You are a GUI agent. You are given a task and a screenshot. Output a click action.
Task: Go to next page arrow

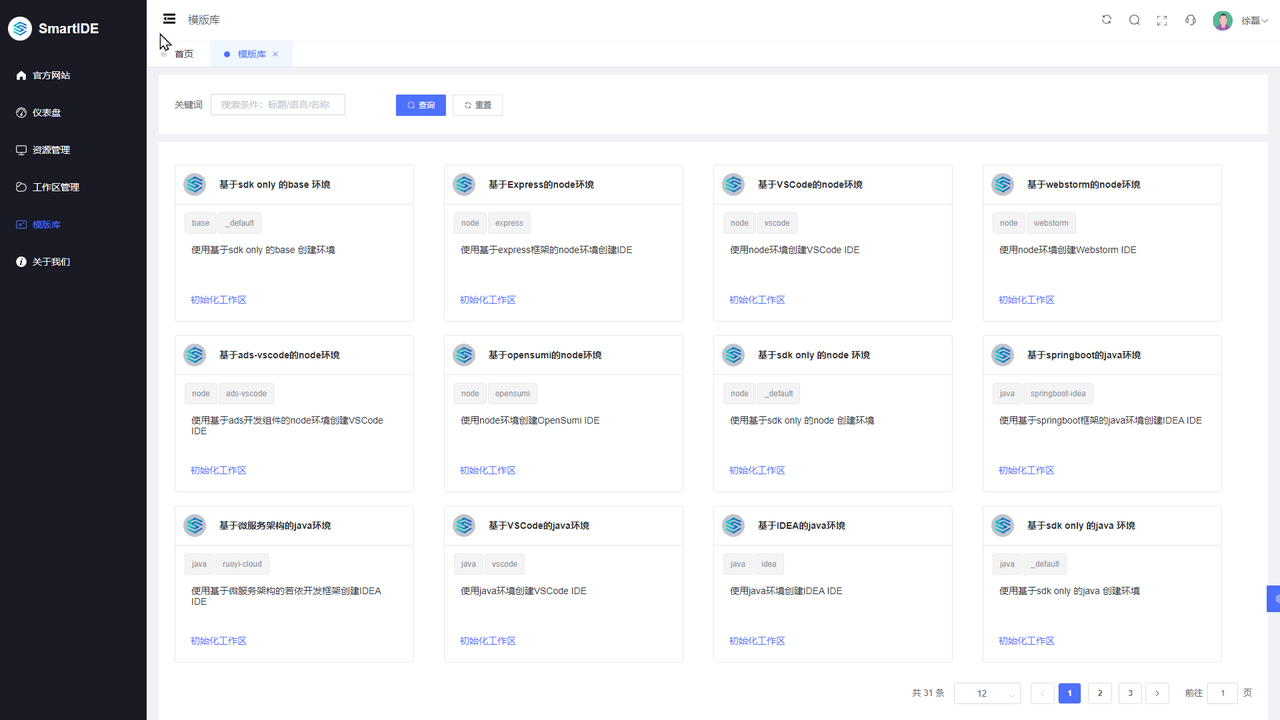click(1158, 693)
